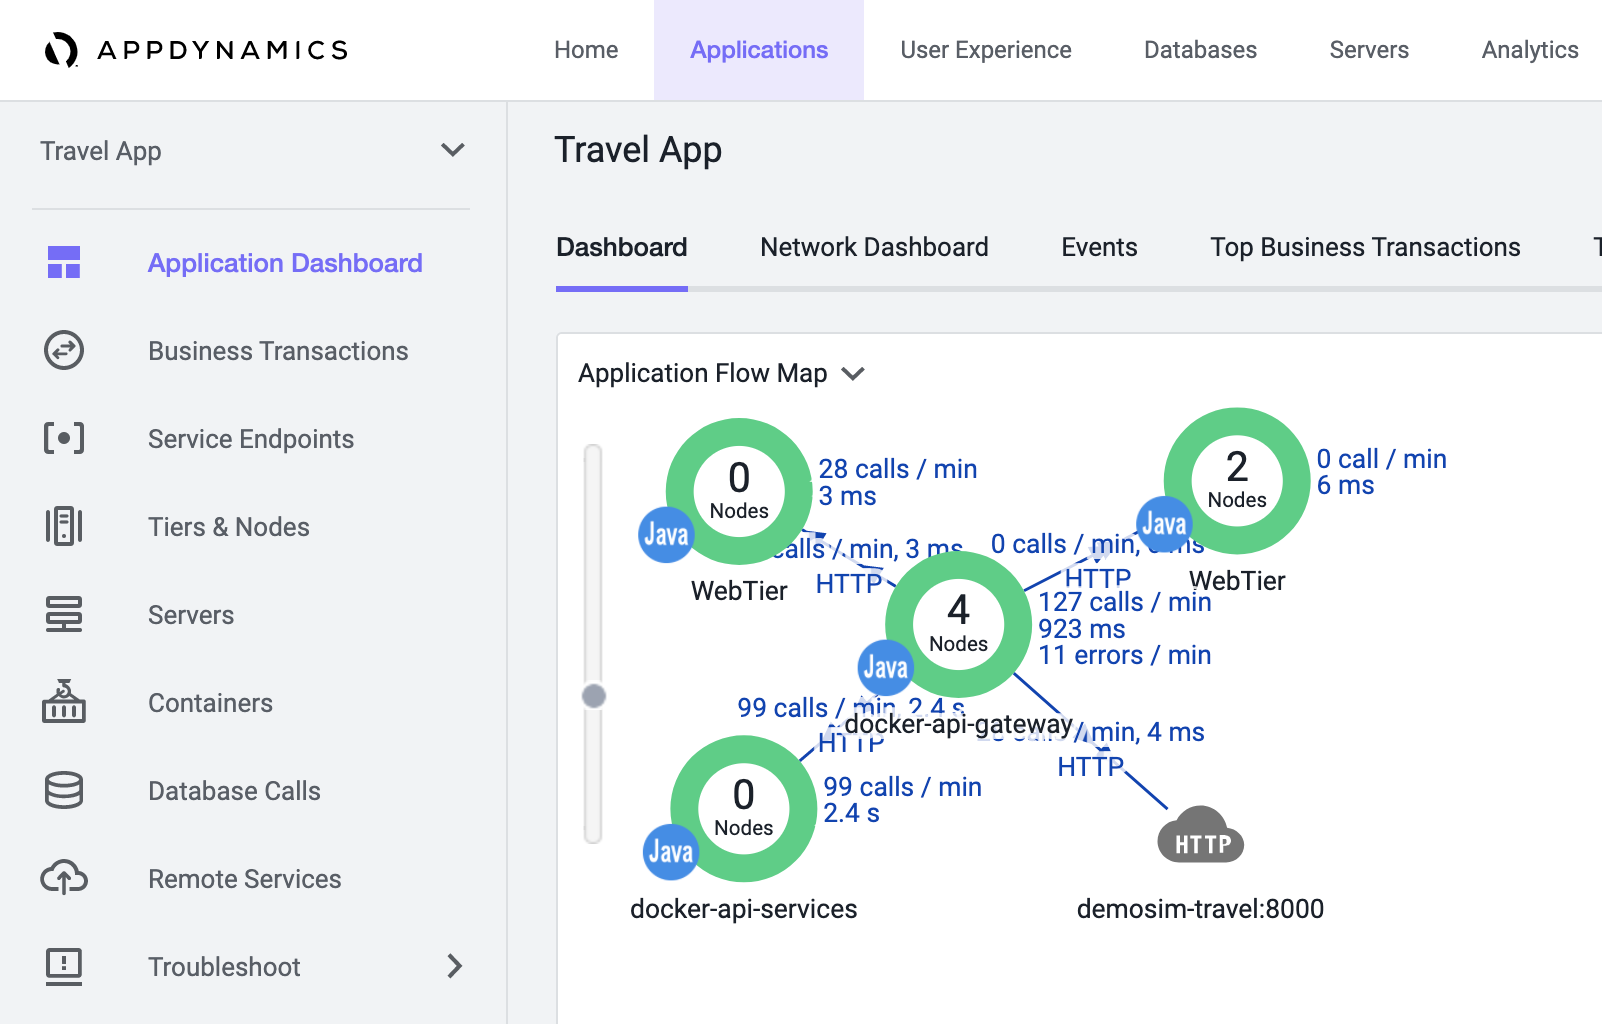This screenshot has height=1024, width=1602.
Task: Open Servers in the sidebar
Action: pyautogui.click(x=191, y=615)
